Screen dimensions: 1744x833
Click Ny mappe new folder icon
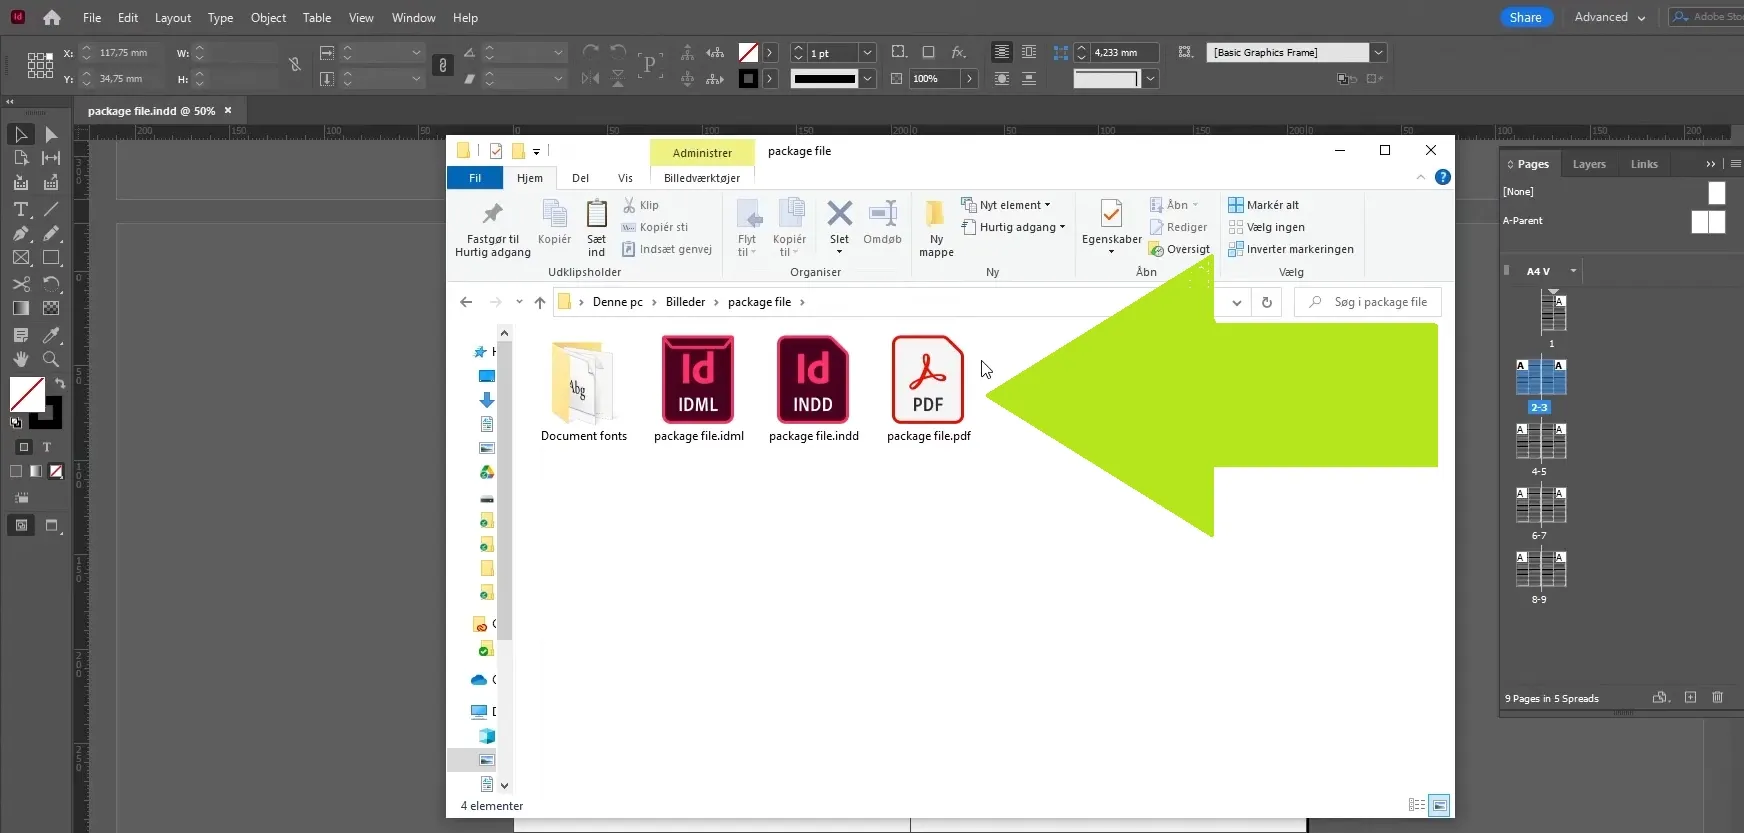[935, 213]
